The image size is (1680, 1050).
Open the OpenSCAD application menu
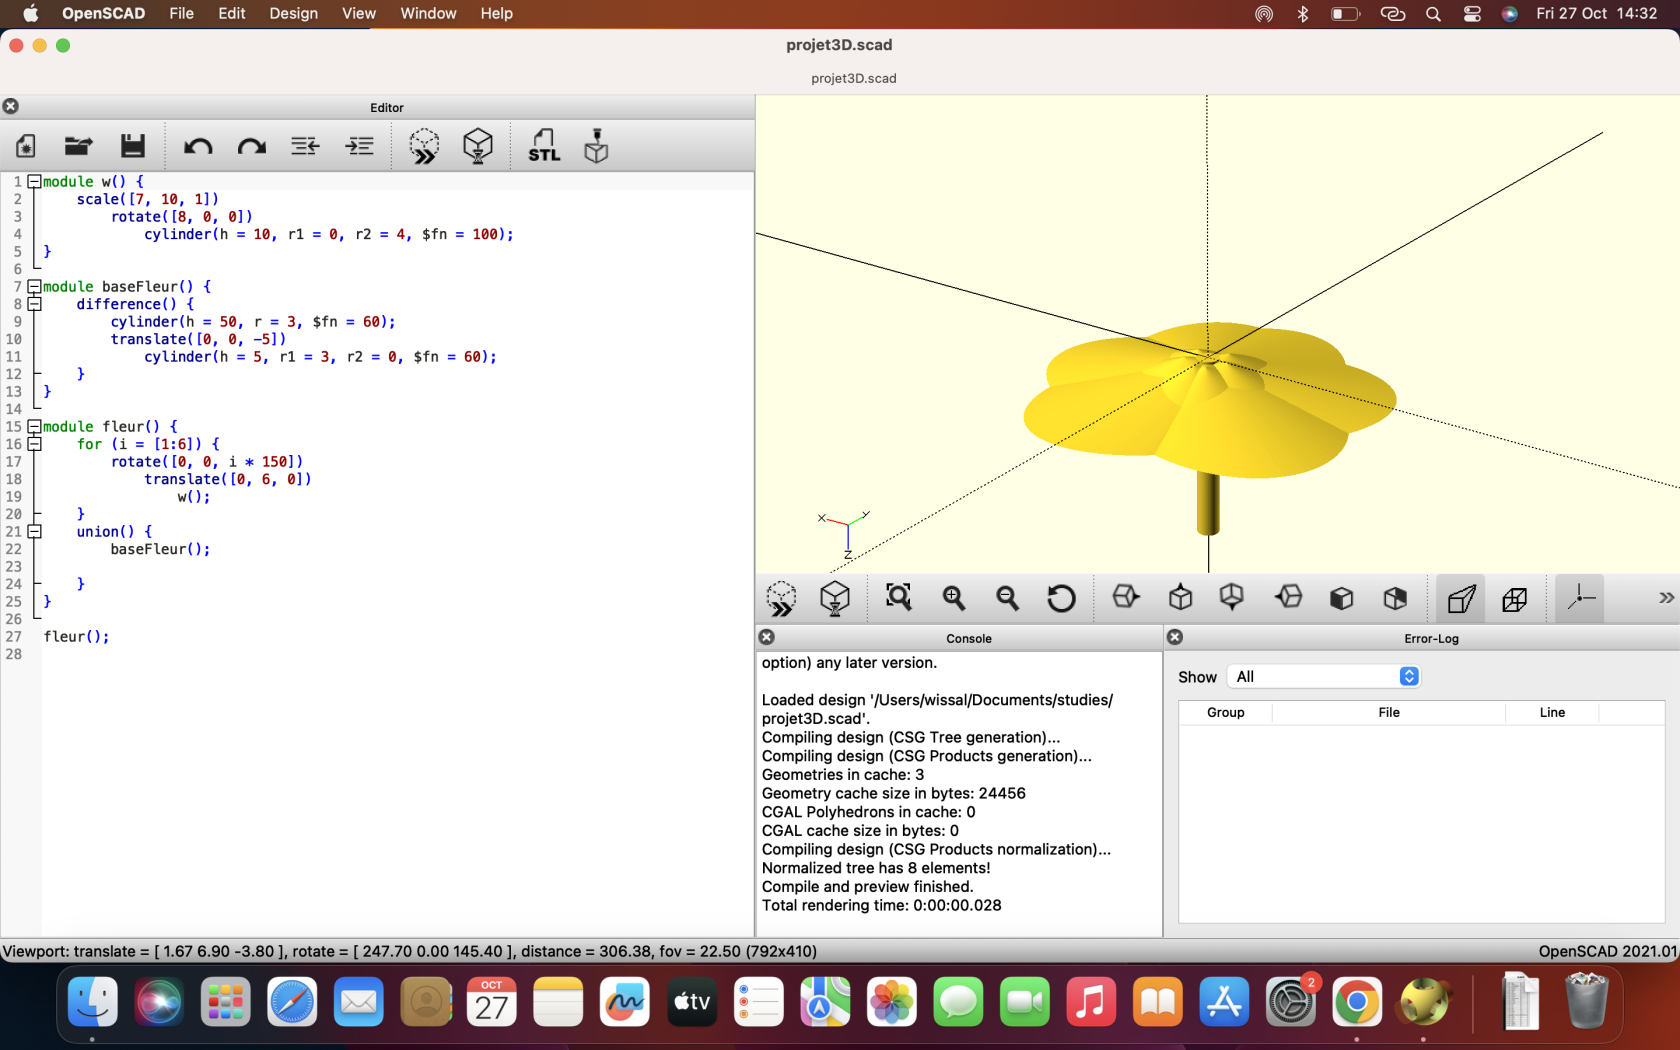click(103, 13)
